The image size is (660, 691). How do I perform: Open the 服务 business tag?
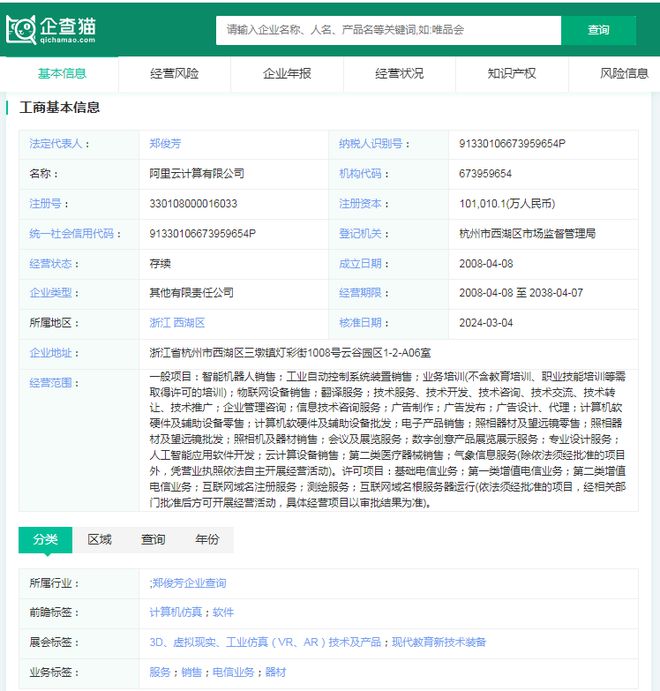pos(160,672)
